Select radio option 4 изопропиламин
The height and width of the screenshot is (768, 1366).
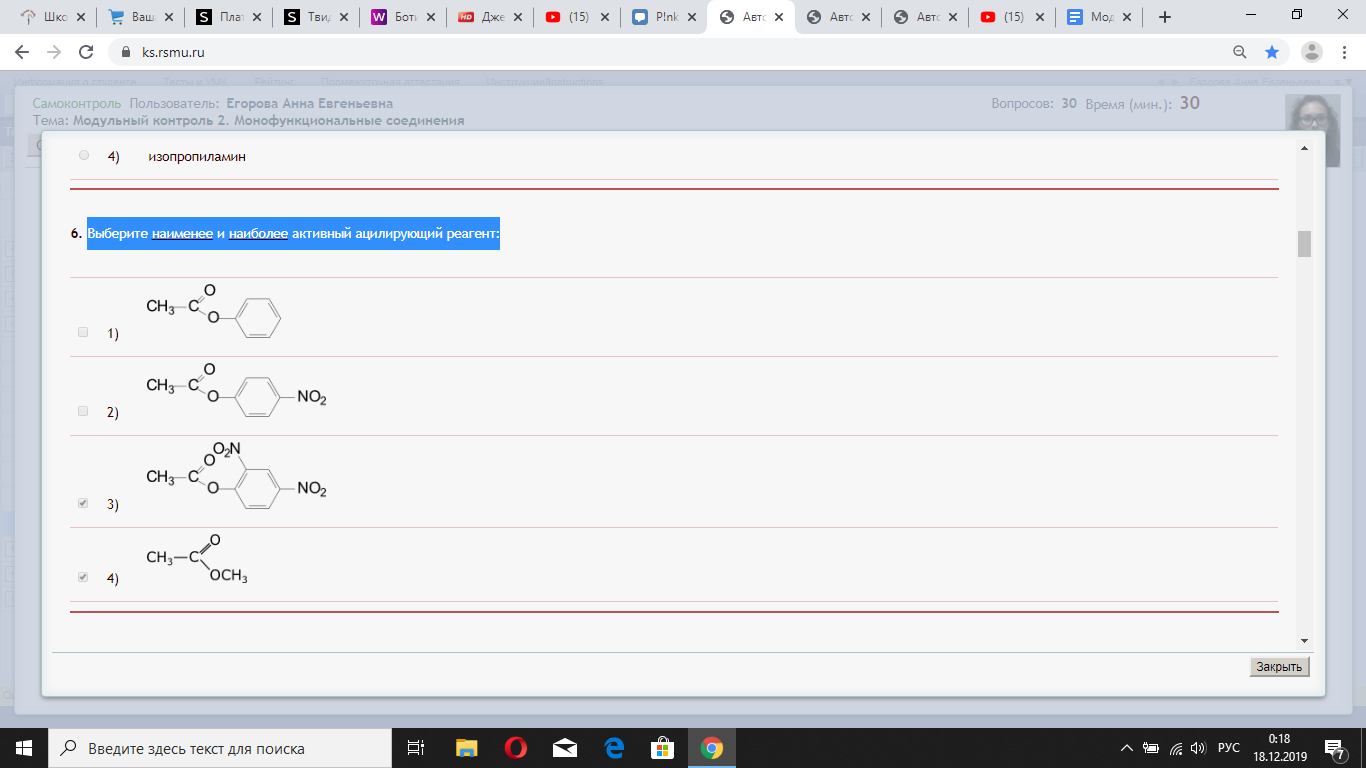83,155
